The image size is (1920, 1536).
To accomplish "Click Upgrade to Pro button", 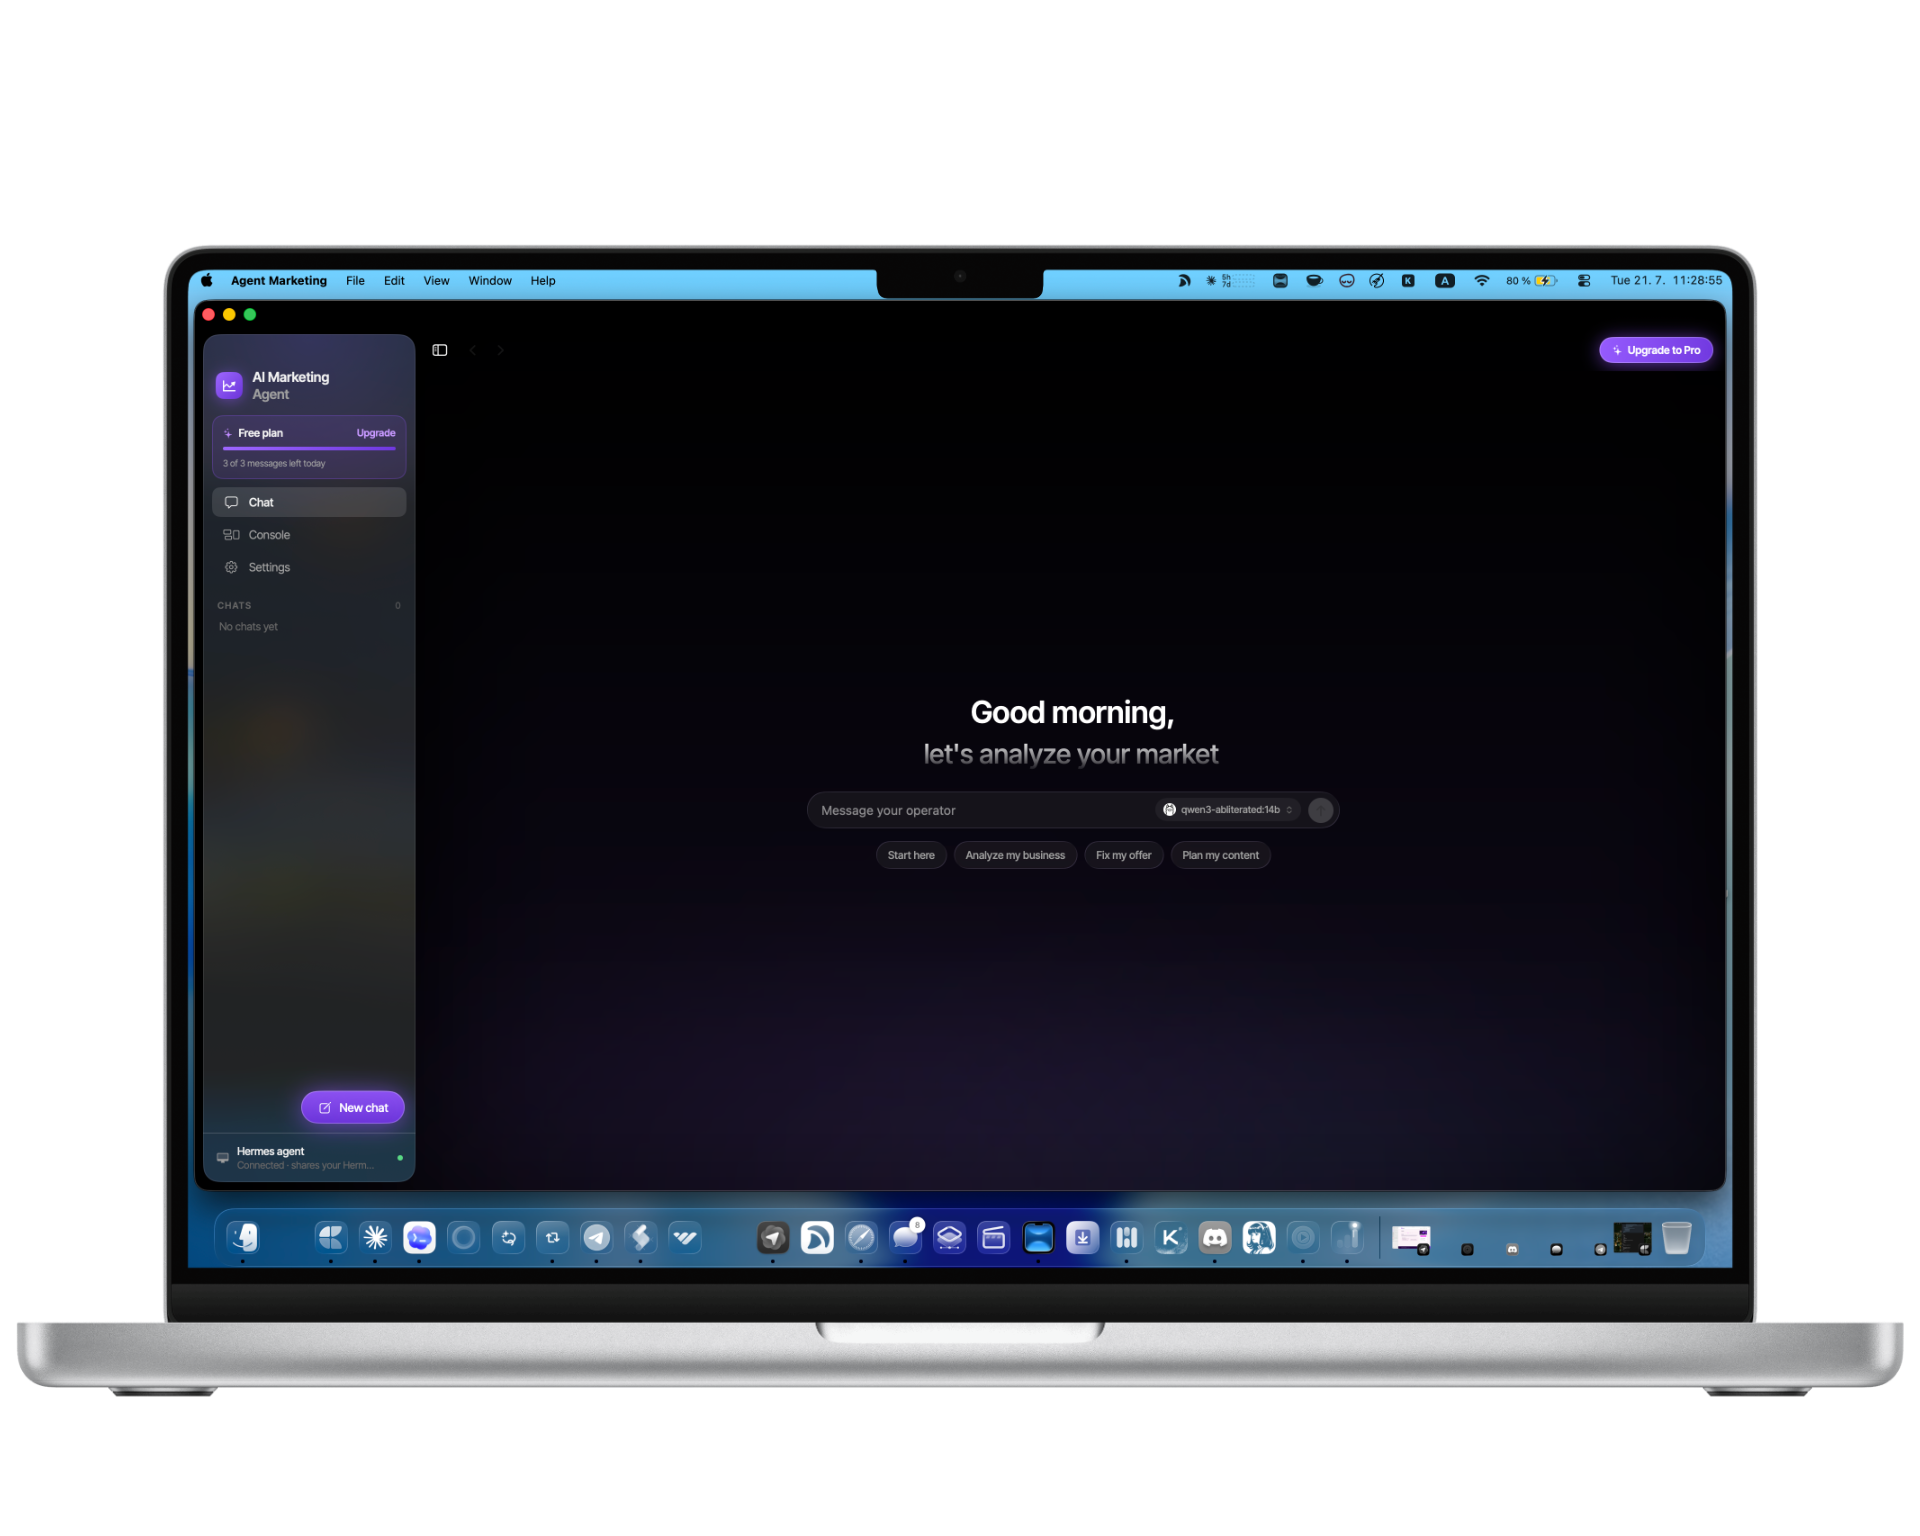I will tap(1655, 350).
